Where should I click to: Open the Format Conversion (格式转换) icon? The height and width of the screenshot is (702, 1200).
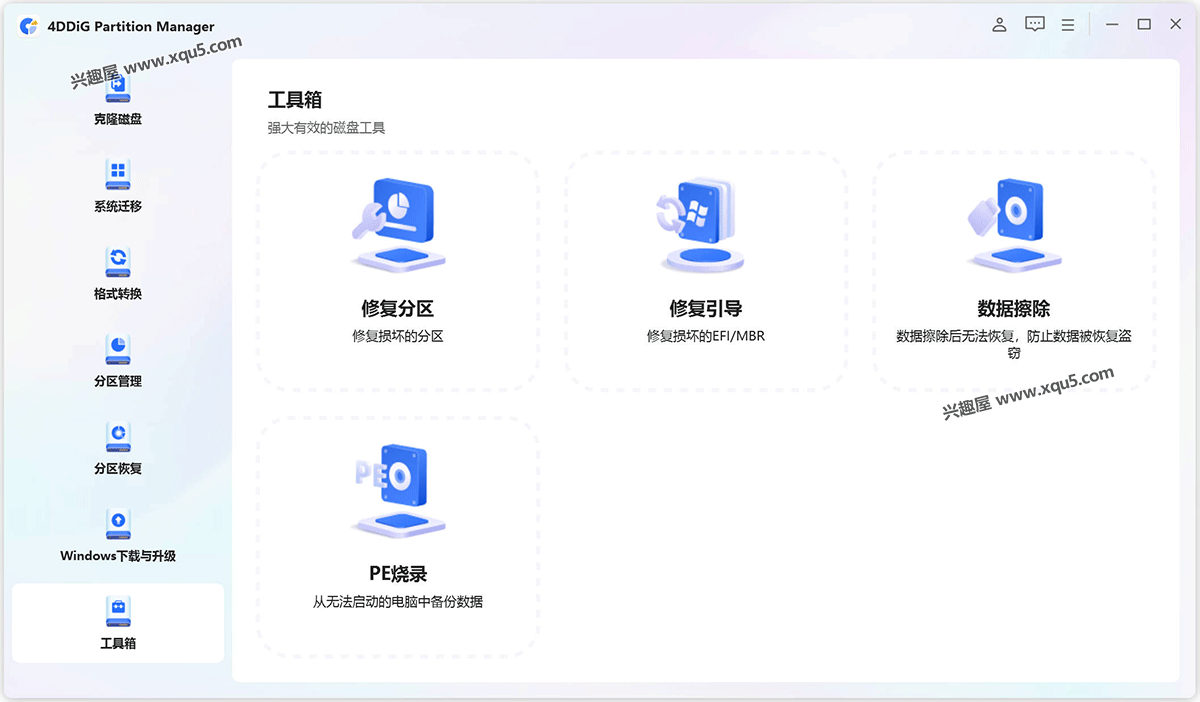118,262
